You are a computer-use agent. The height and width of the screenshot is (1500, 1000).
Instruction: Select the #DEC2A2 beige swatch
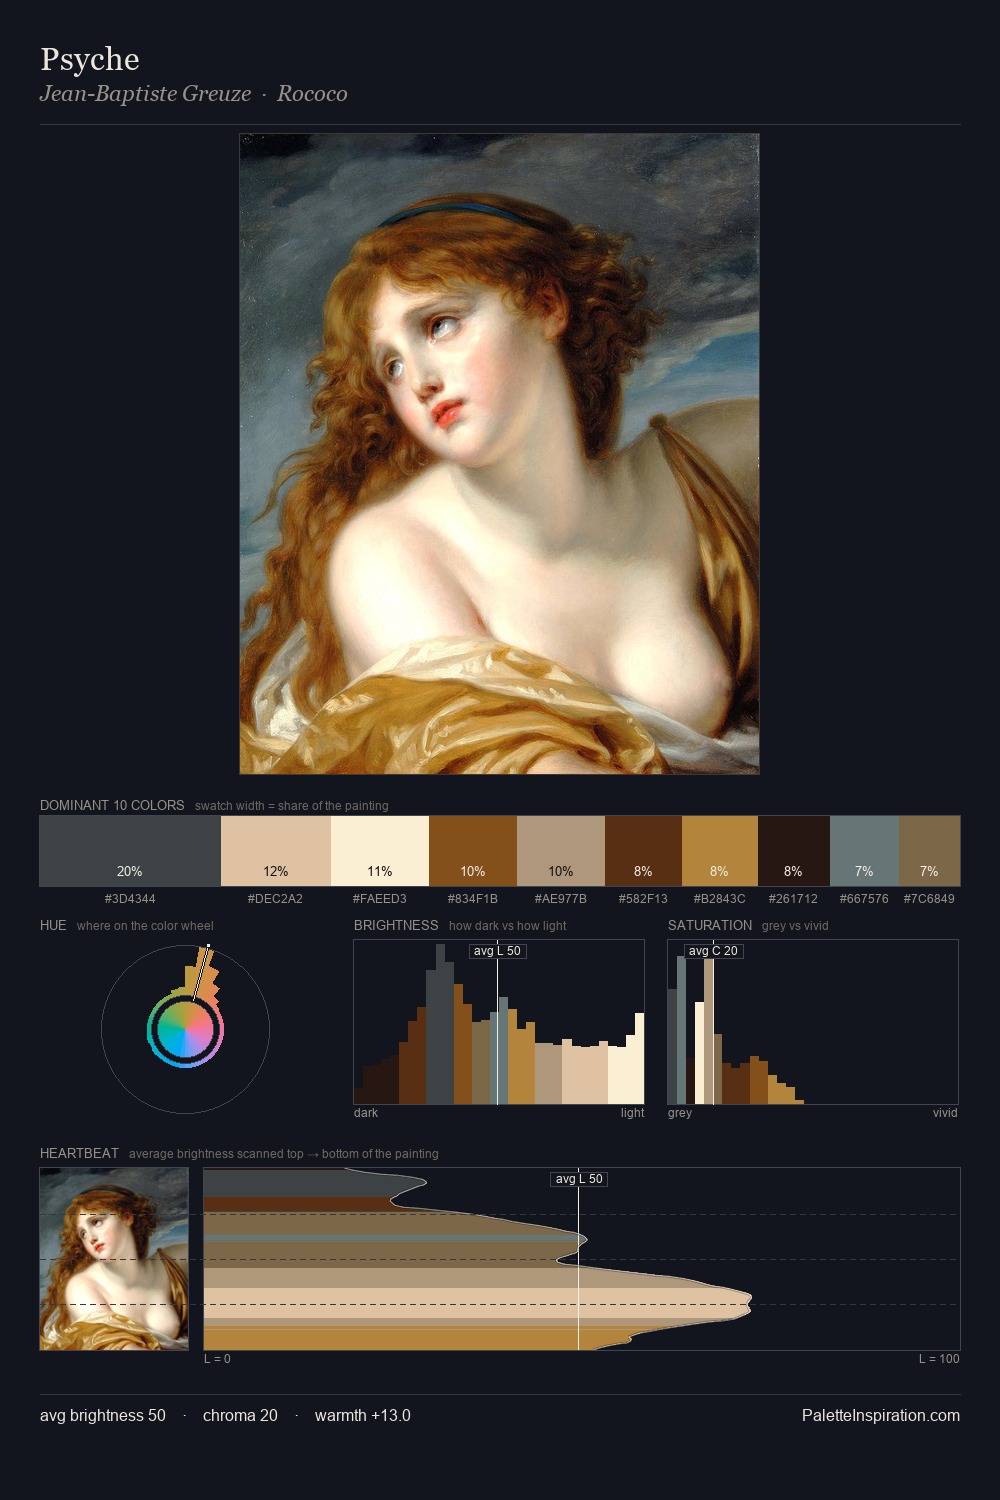point(276,851)
